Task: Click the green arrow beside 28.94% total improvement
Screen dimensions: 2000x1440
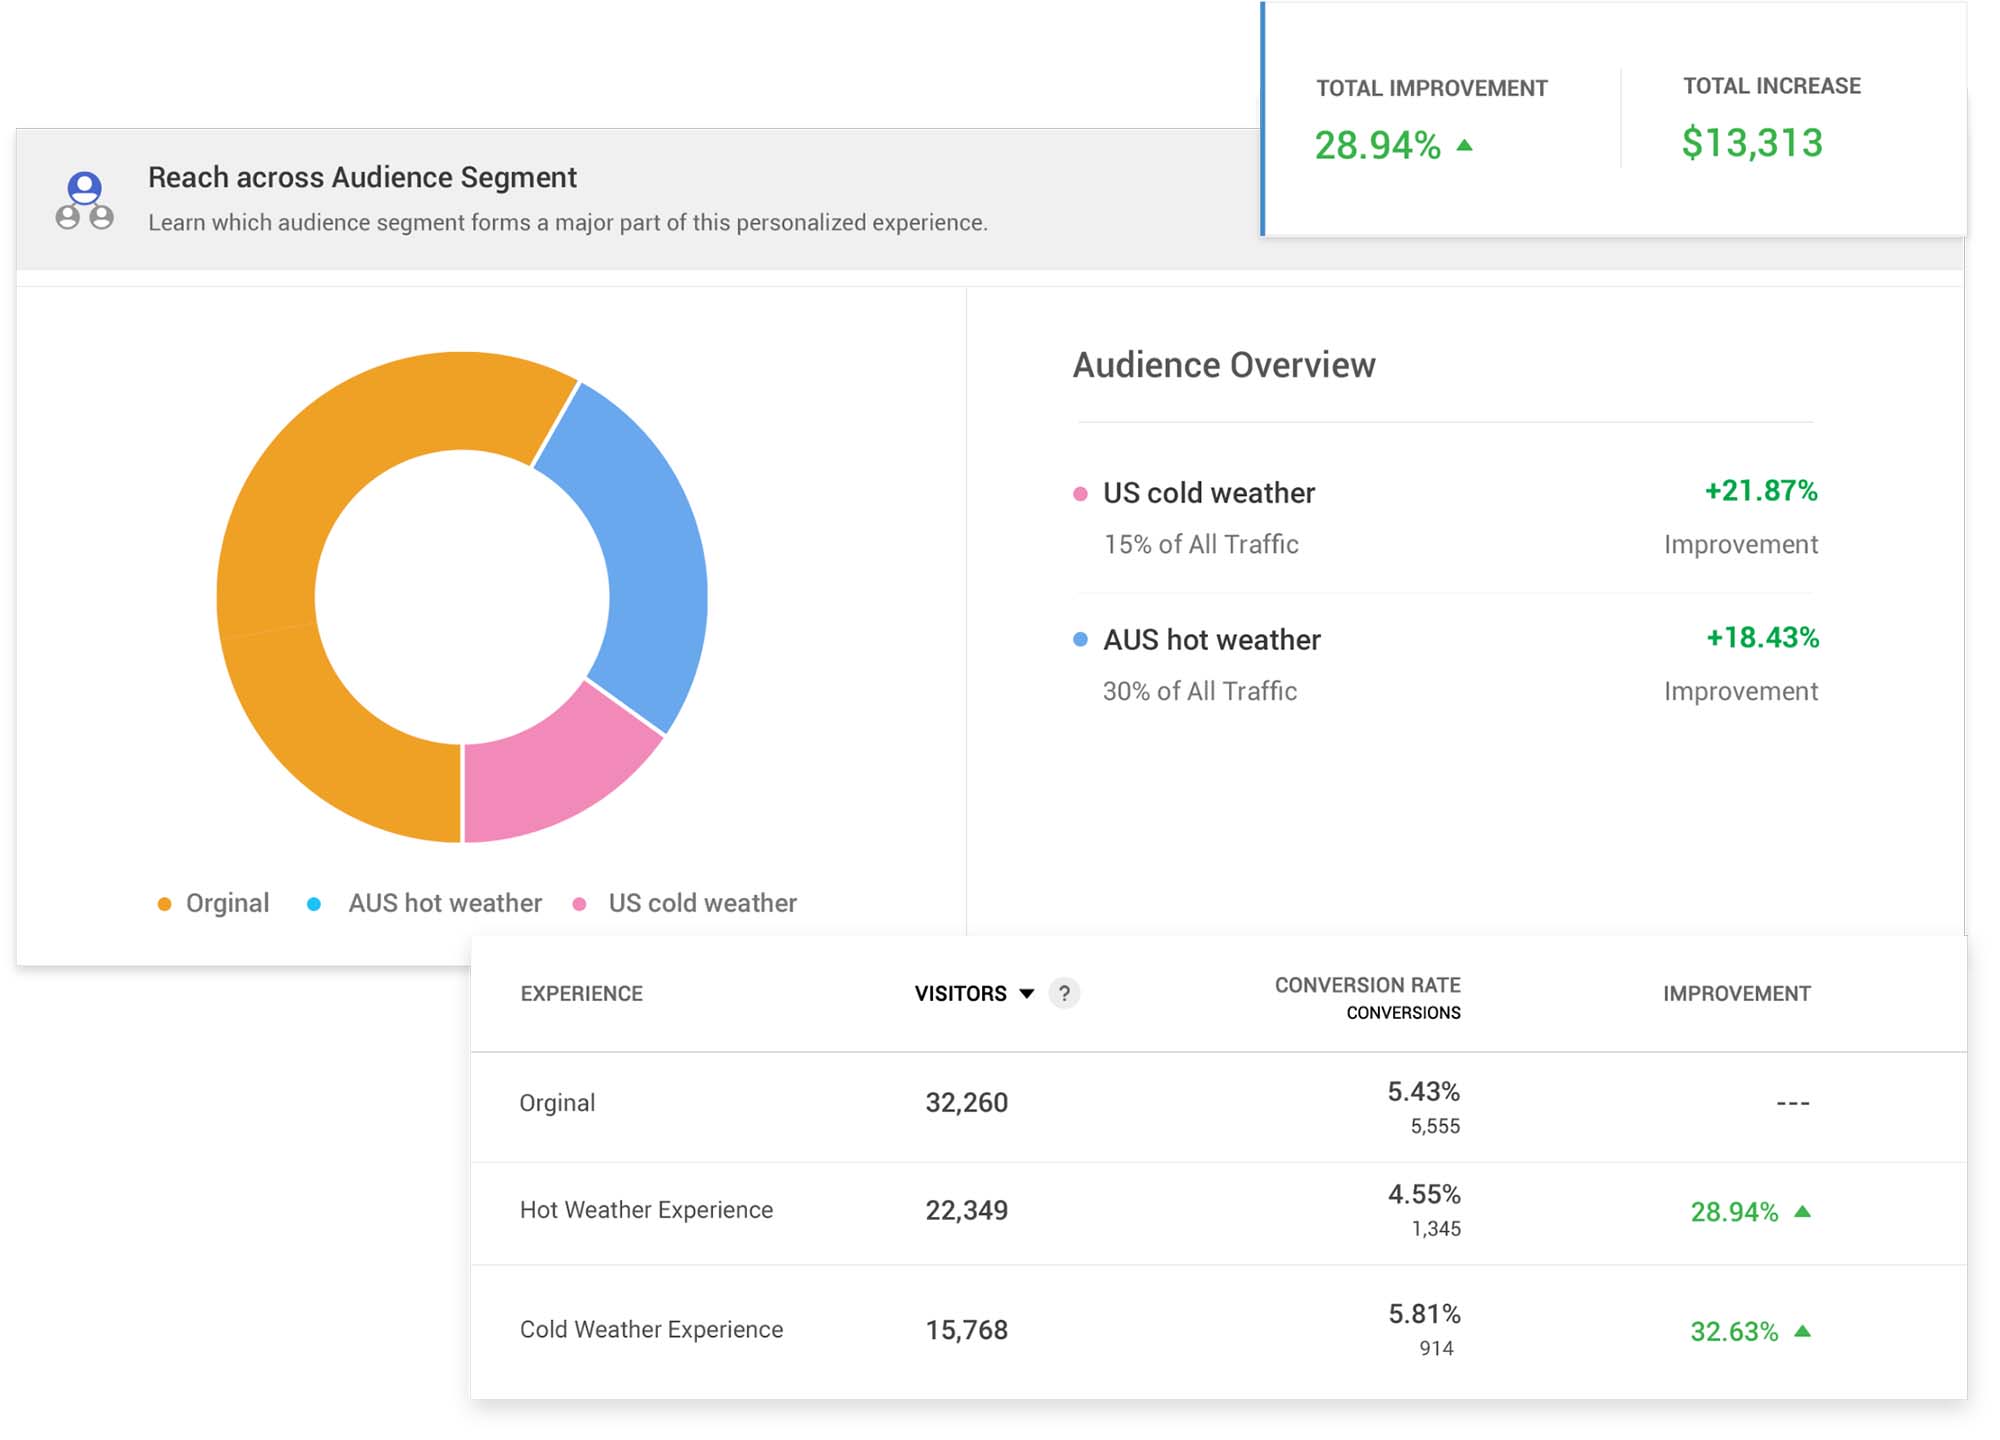Action: [x=1465, y=146]
